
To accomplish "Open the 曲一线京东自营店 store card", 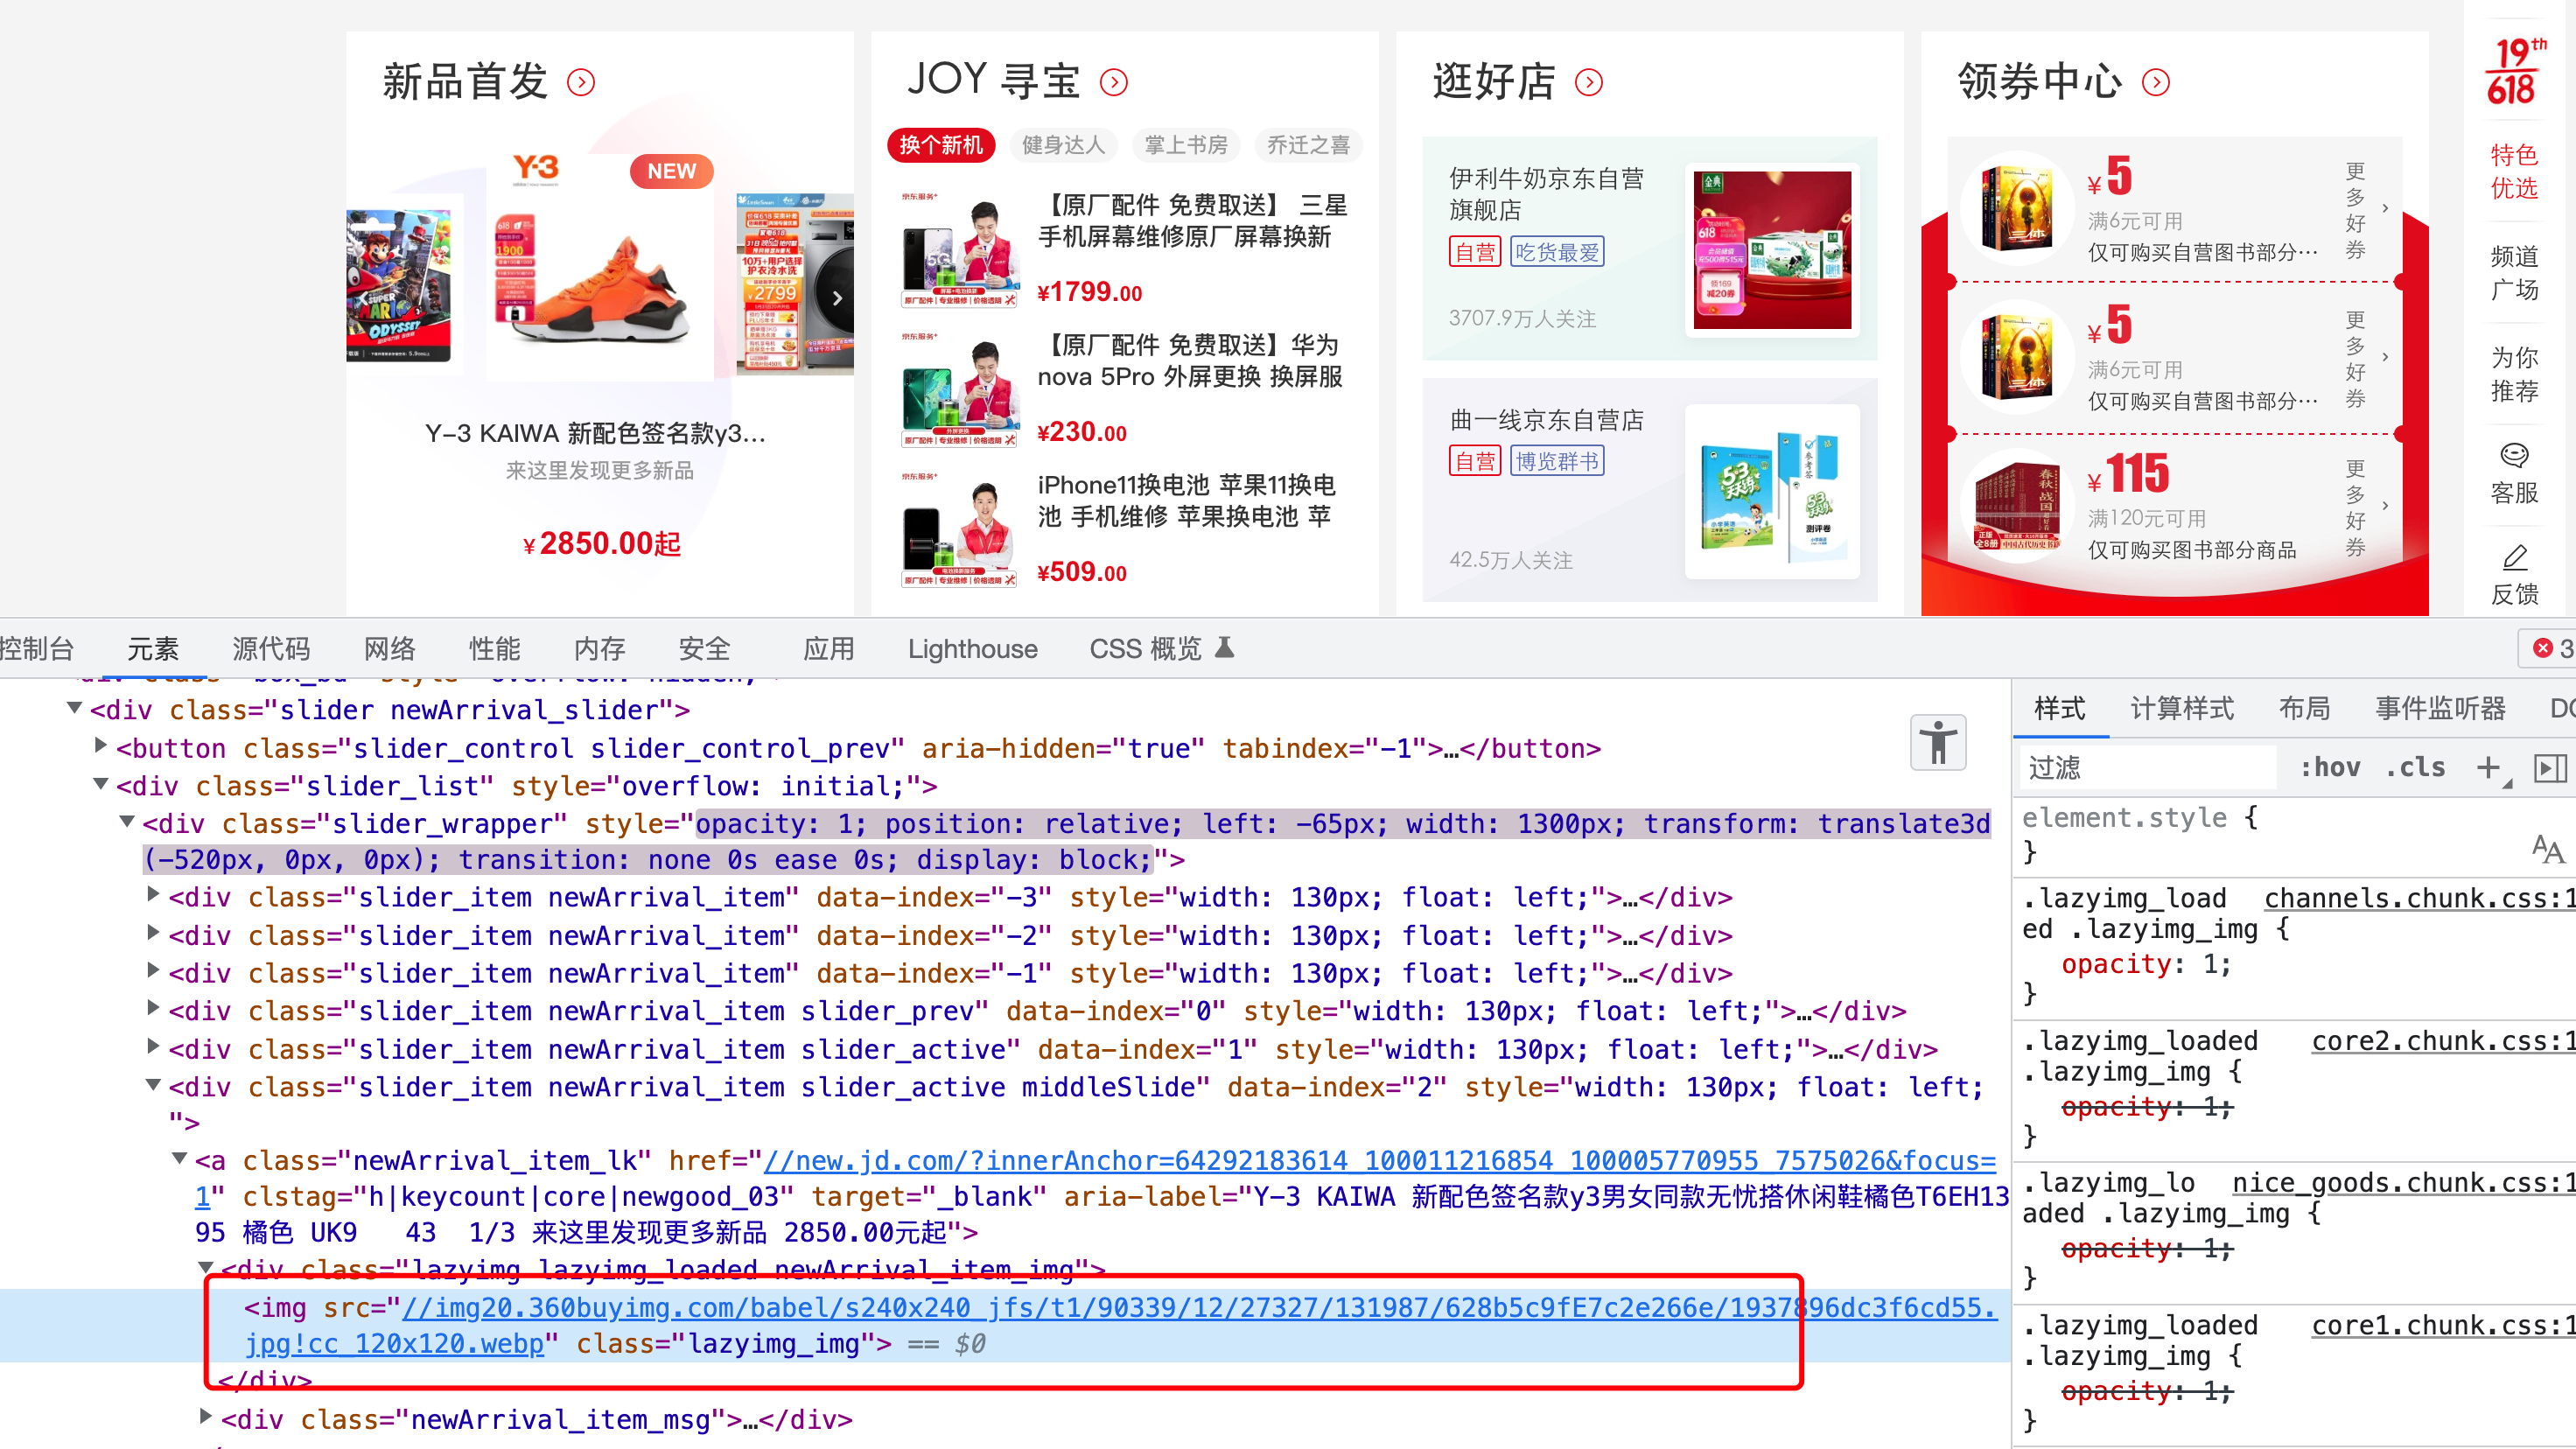I will [1649, 490].
